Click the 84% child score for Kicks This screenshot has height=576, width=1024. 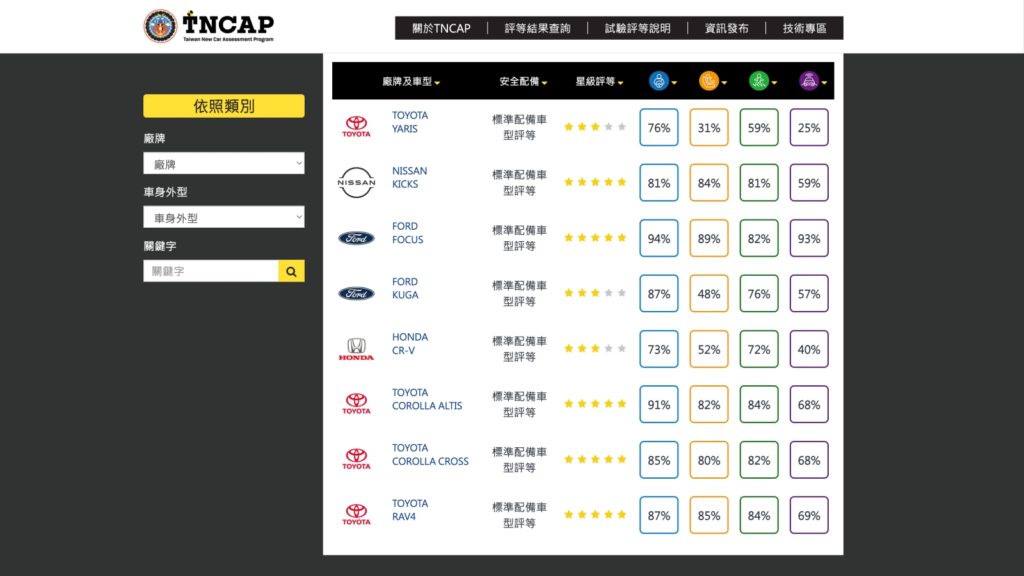click(x=709, y=183)
